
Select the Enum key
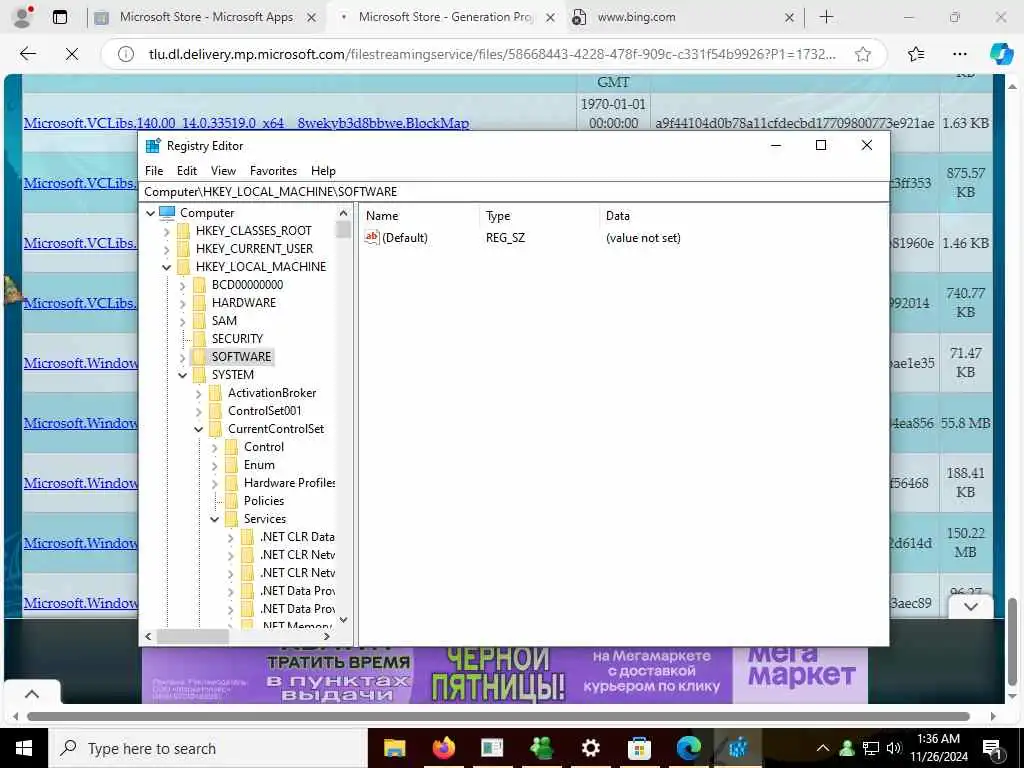click(x=259, y=465)
